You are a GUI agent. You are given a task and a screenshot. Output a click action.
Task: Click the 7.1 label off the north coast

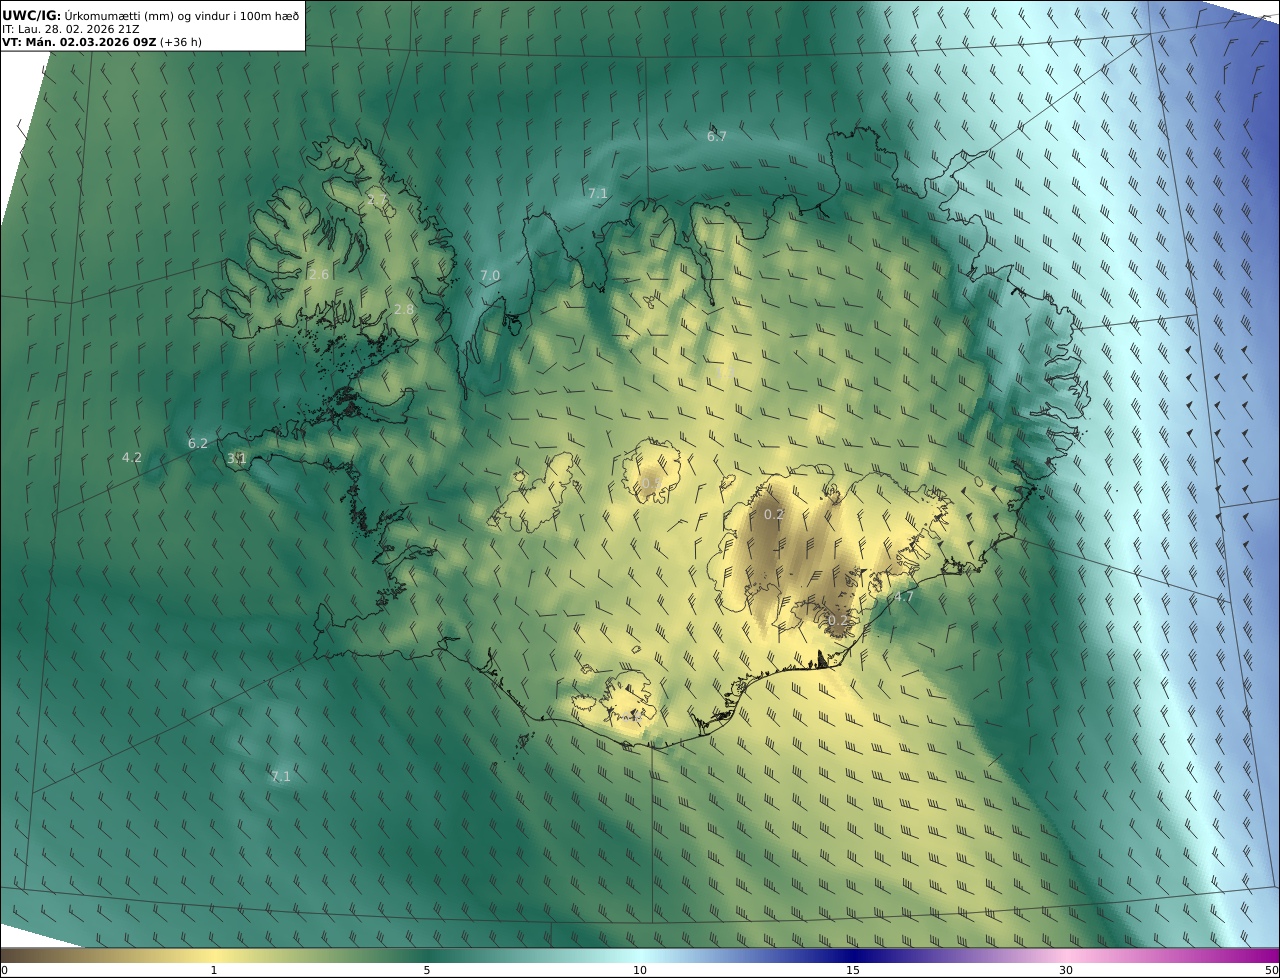click(x=598, y=194)
